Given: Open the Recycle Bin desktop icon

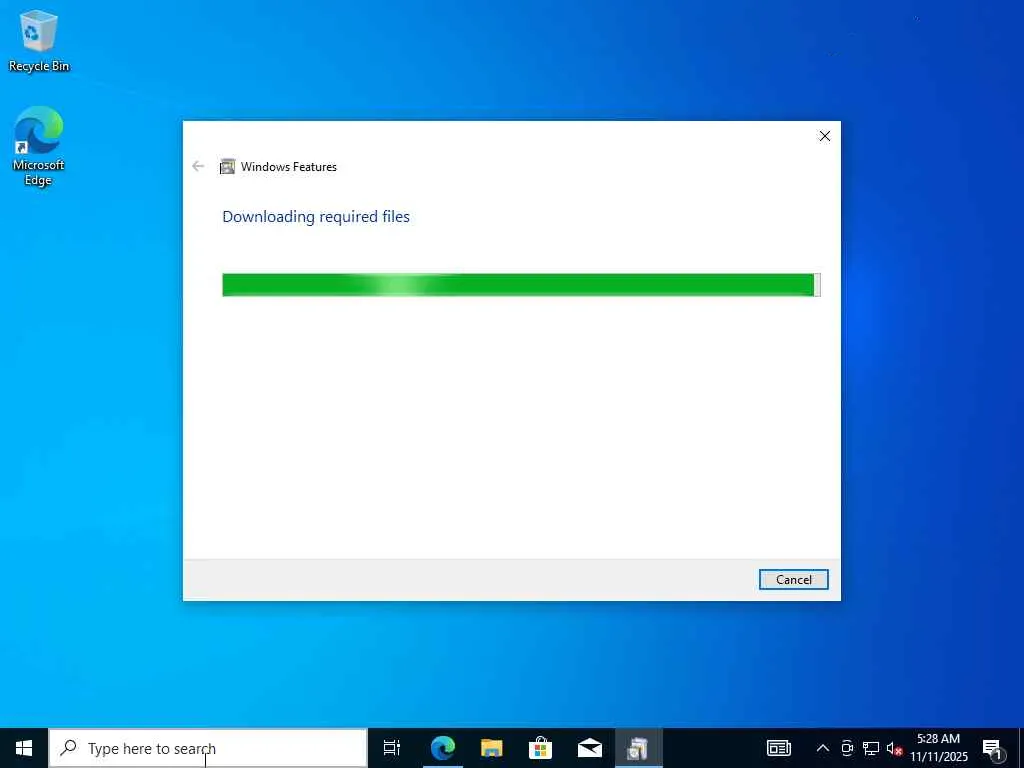Looking at the screenshot, I should [x=39, y=41].
